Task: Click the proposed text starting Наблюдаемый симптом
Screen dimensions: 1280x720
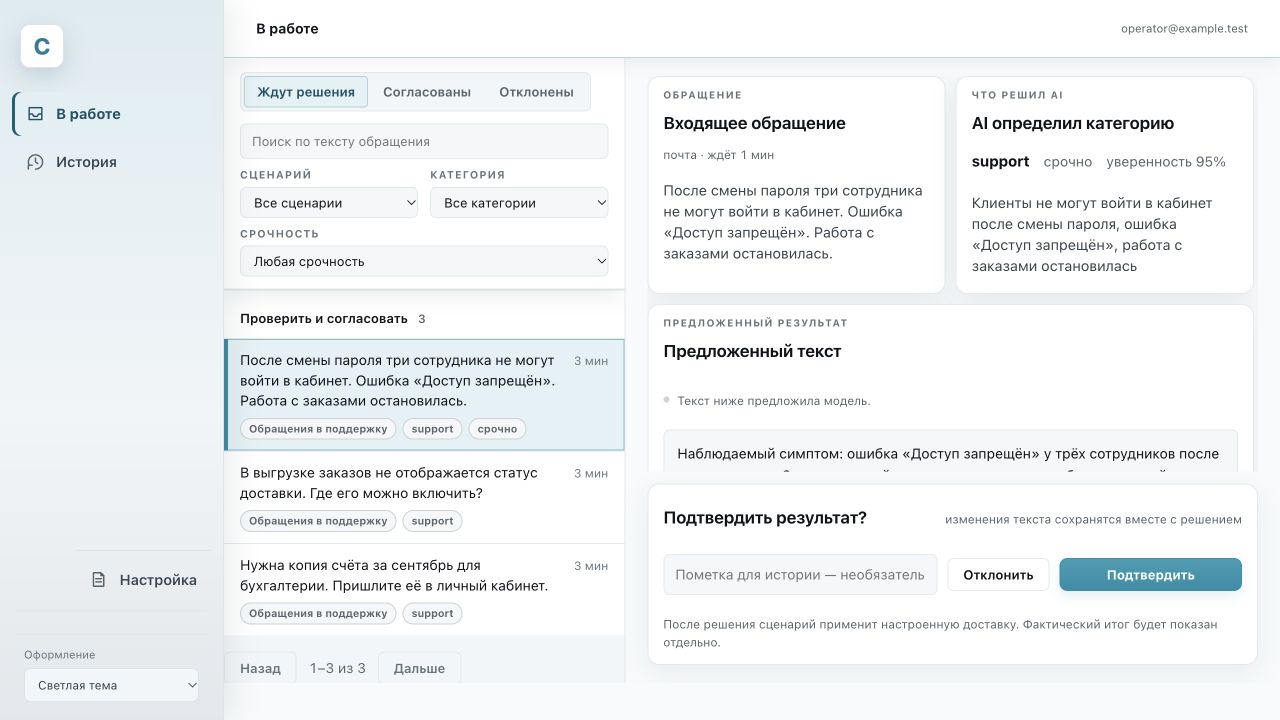Action: pyautogui.click(x=950, y=452)
